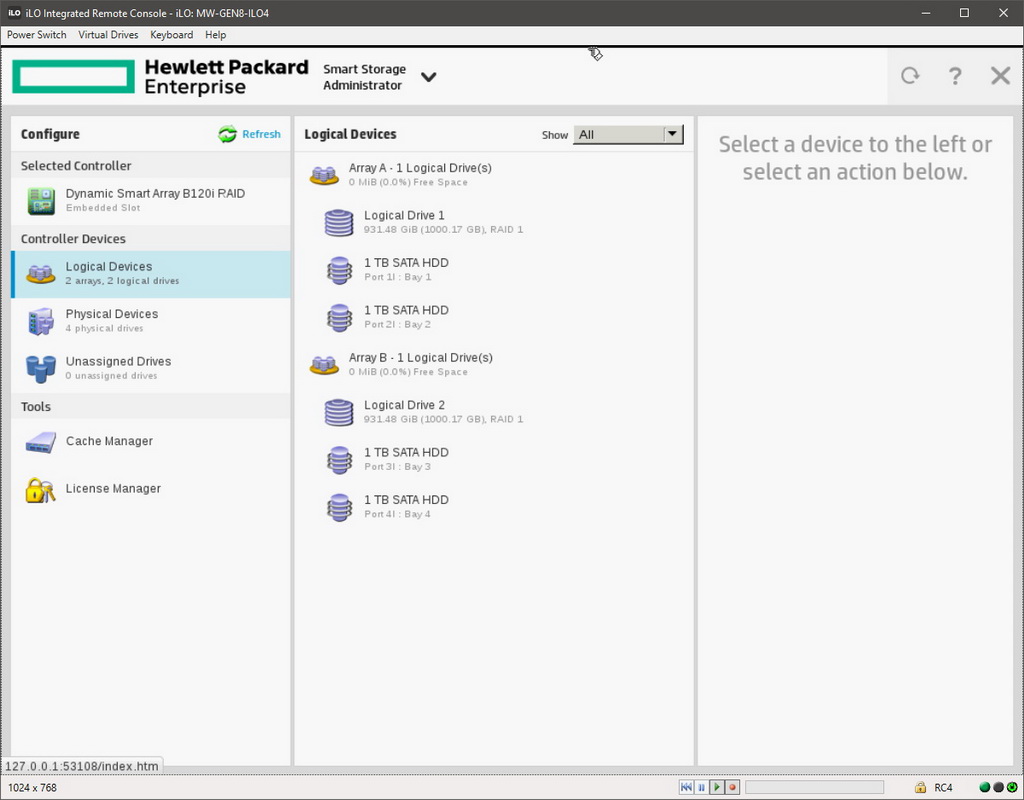Click the drive icon for Port 3I Bay 3
1024x800 pixels.
pyautogui.click(x=339, y=460)
